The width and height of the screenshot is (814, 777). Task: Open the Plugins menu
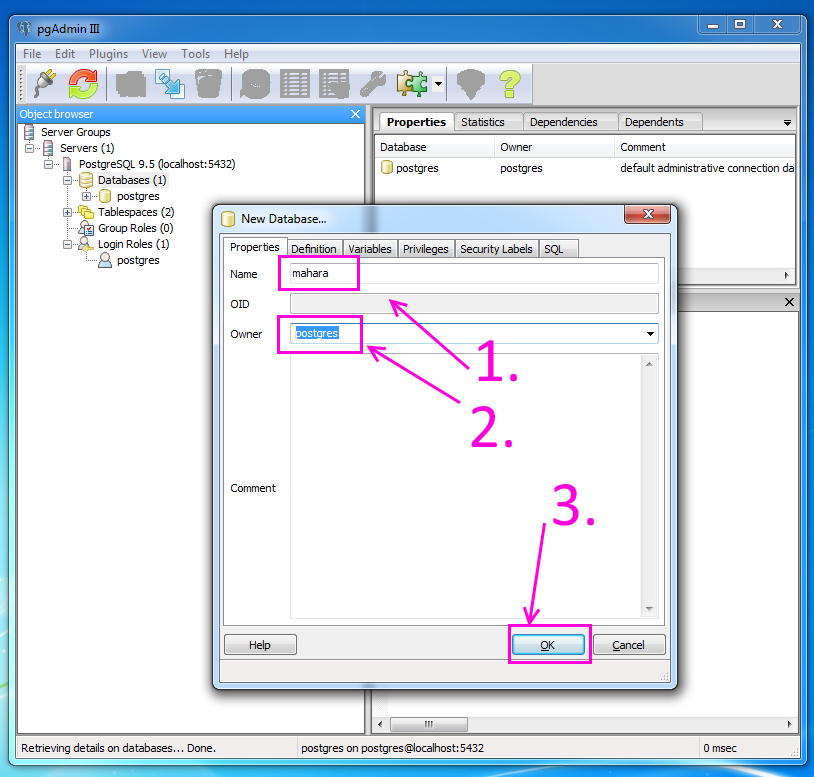[x=108, y=54]
